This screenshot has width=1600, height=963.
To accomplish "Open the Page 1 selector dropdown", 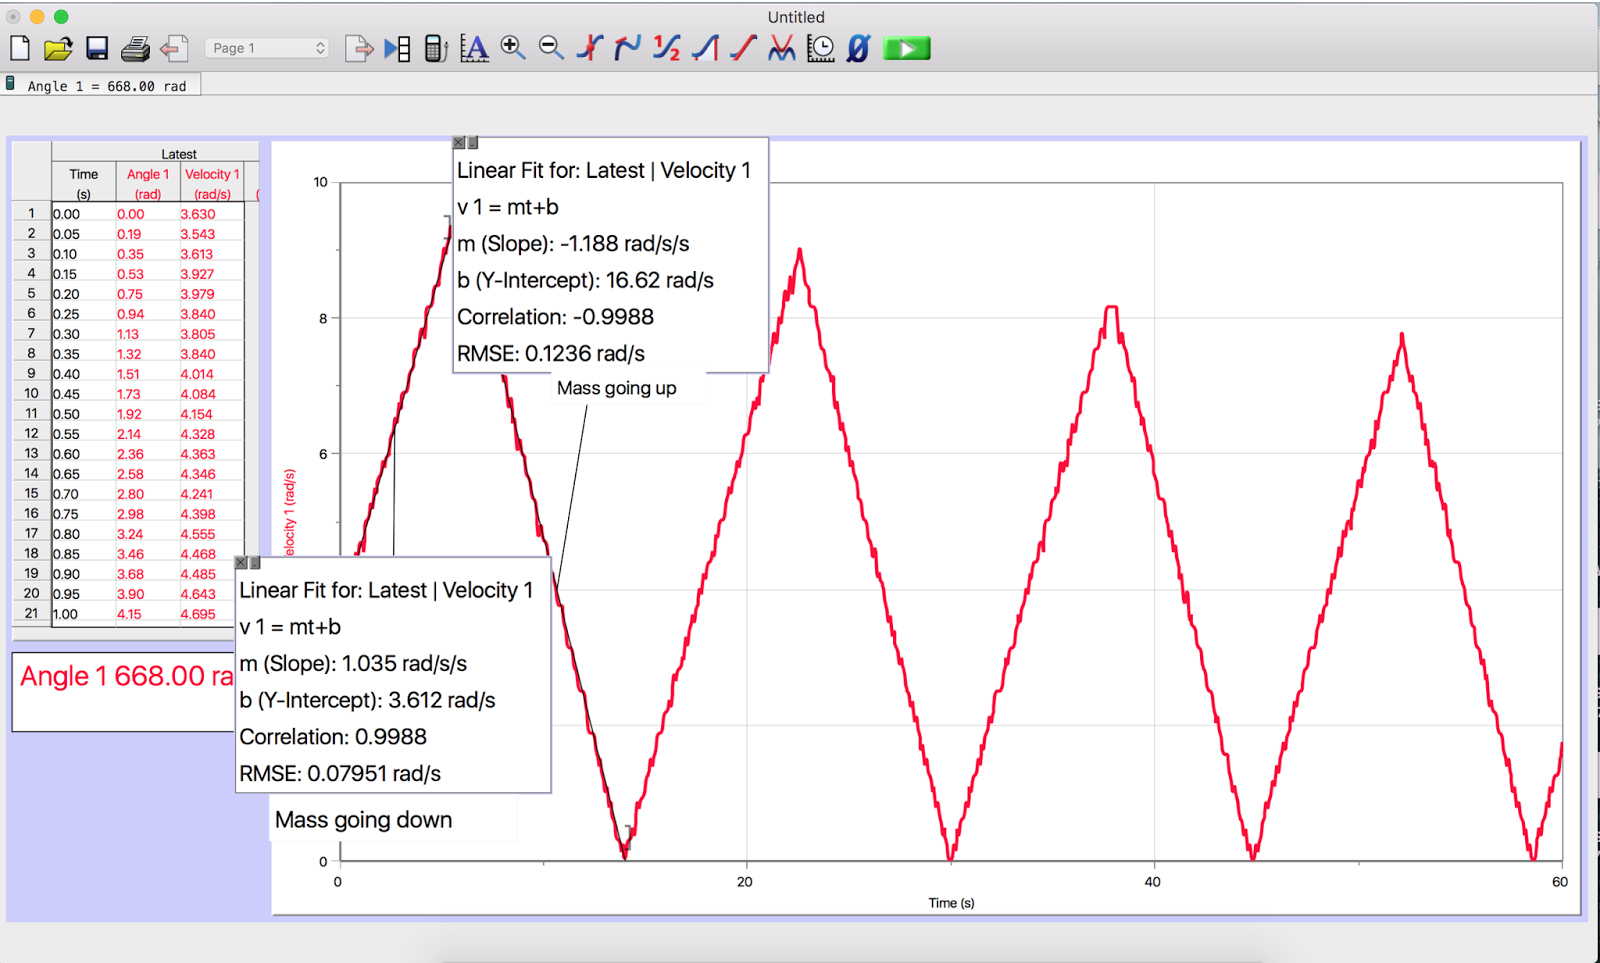I will tap(267, 48).
